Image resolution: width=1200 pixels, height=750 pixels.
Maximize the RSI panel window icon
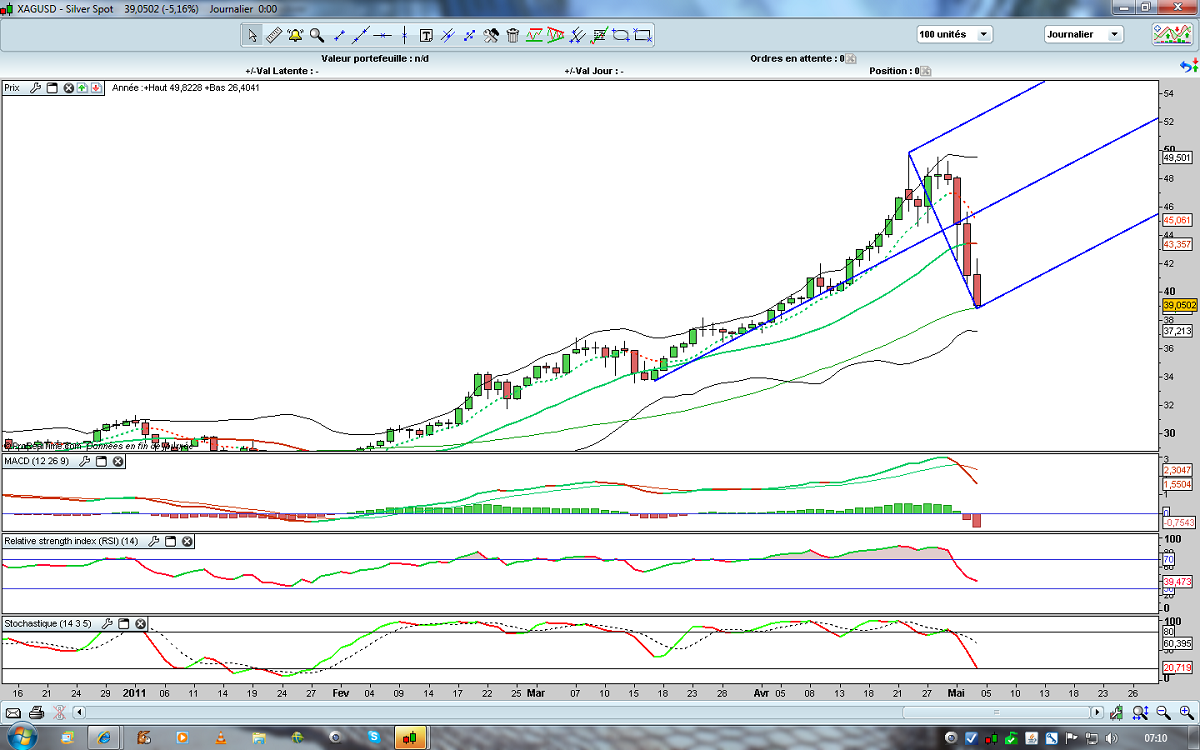(170, 541)
